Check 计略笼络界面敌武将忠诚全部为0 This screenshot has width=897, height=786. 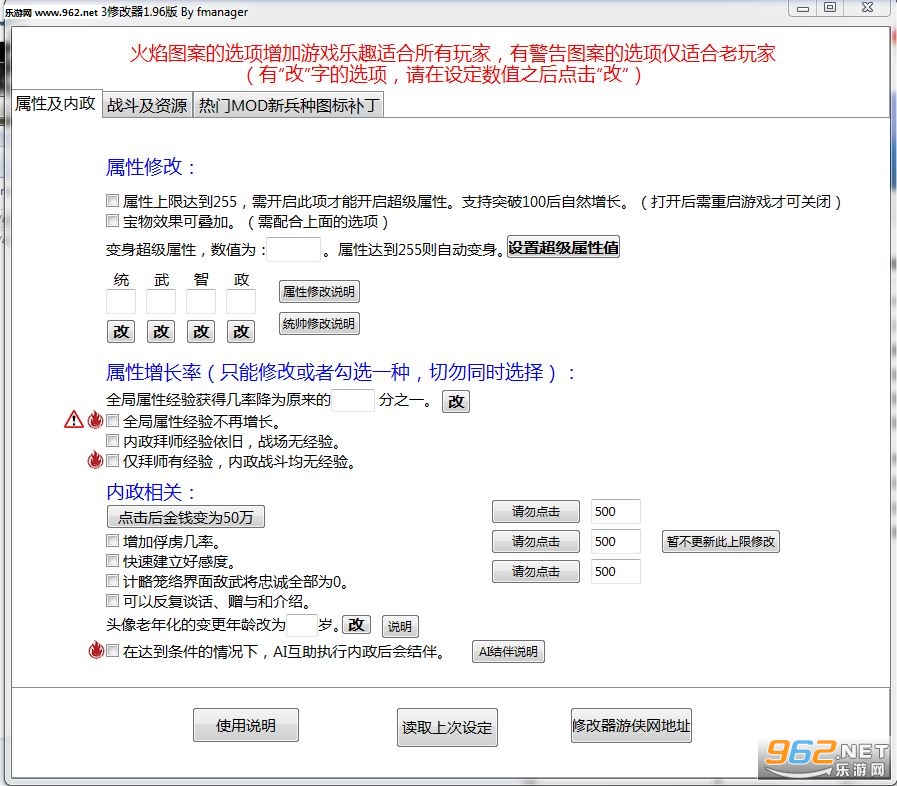(x=113, y=581)
